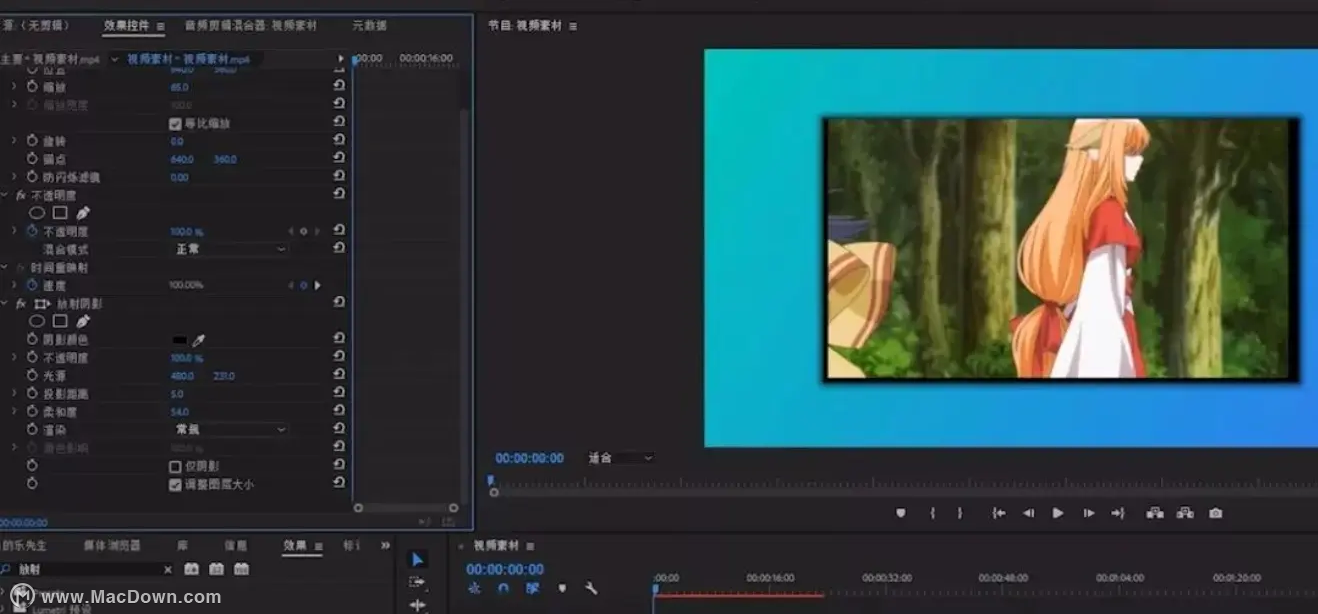Reset the 投影距离 parameter
The image size is (1318, 614).
coord(339,393)
